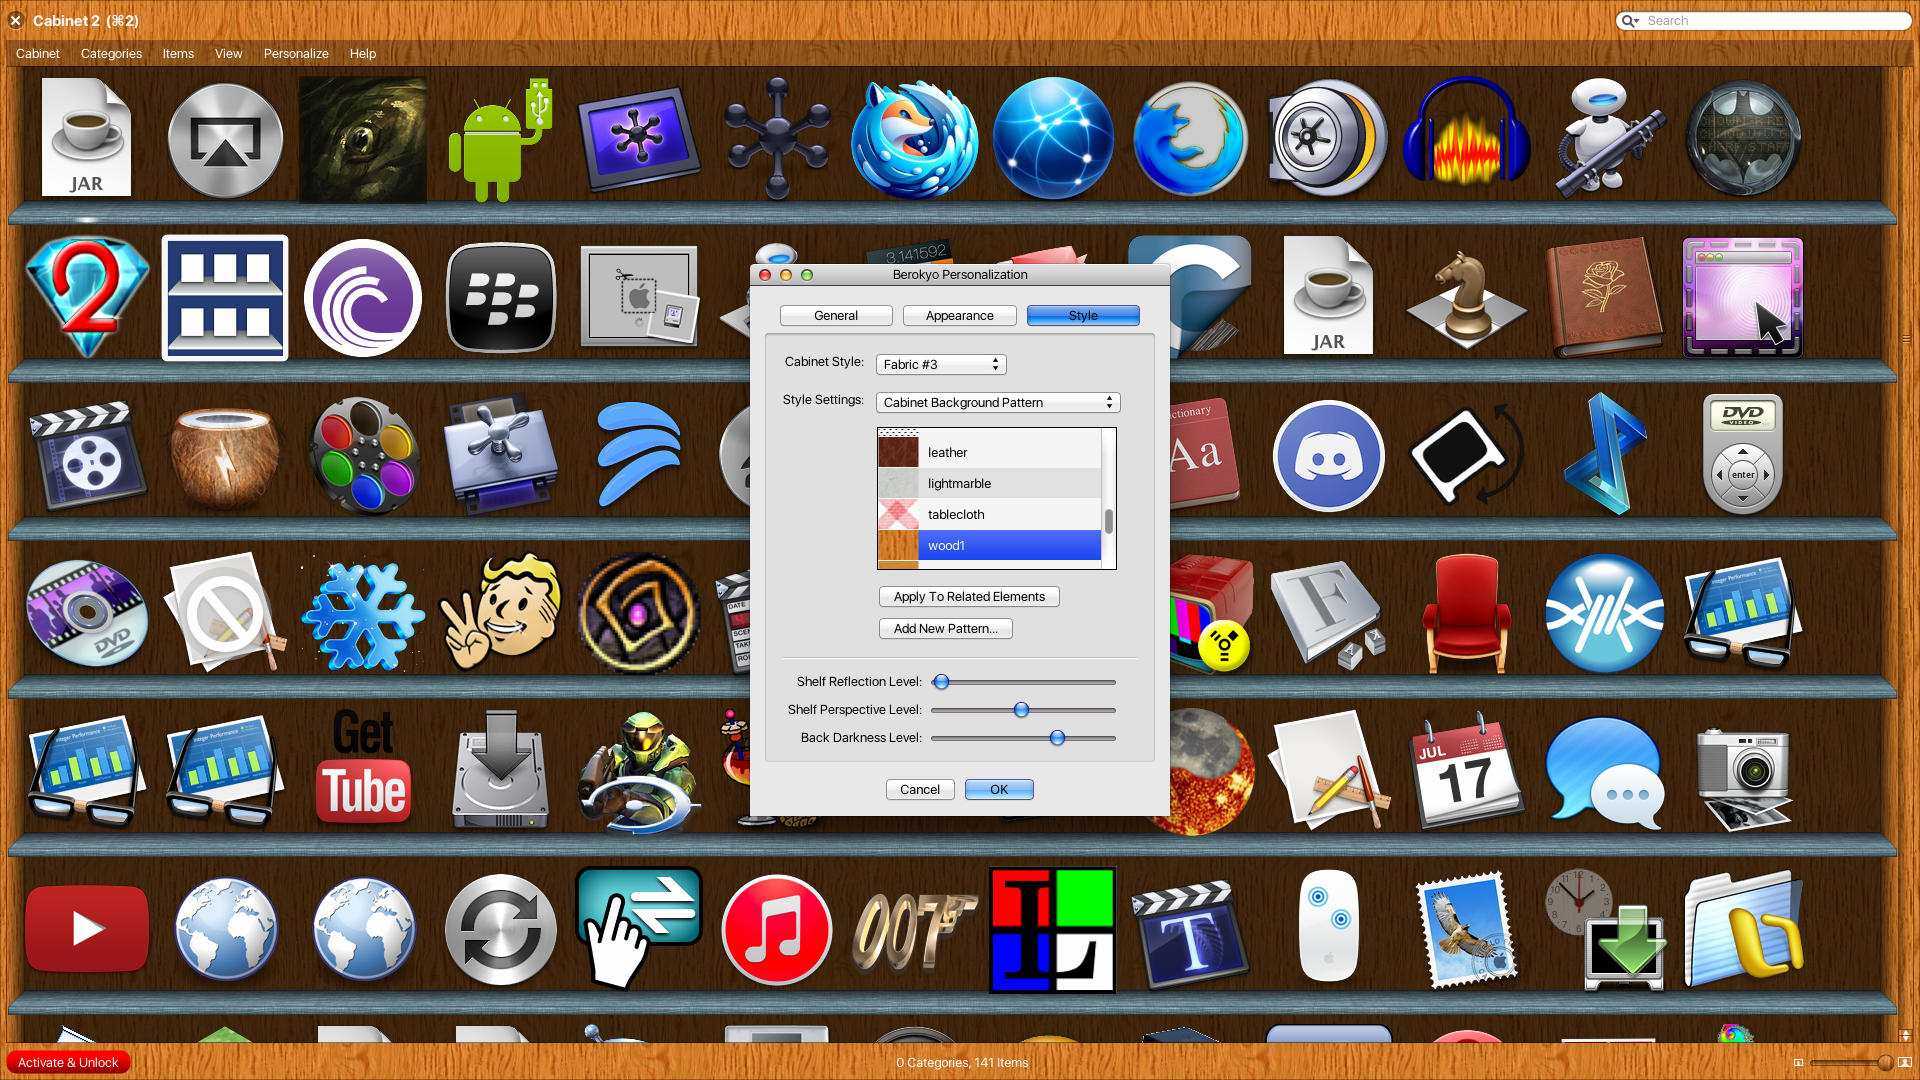The image size is (1920, 1080).
Task: Open the blue snowflake app icon
Action: pyautogui.click(x=362, y=615)
